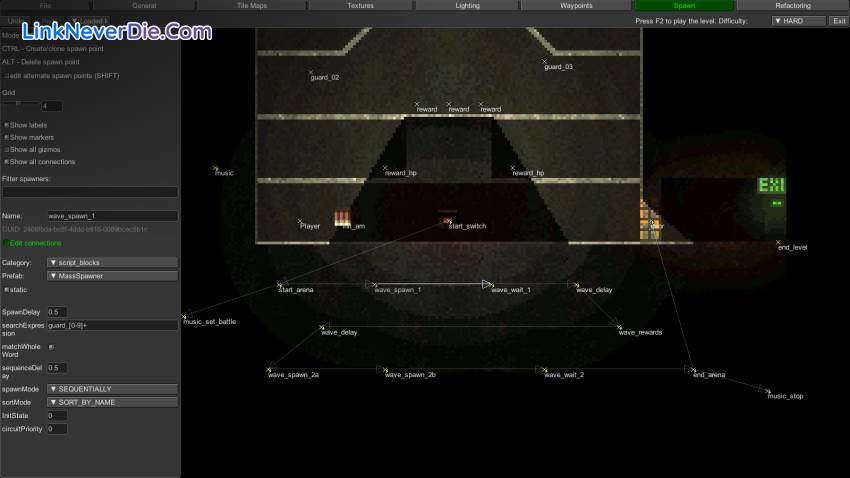Select the Player spawn marker
Screen dimensions: 850x478
click(300, 221)
